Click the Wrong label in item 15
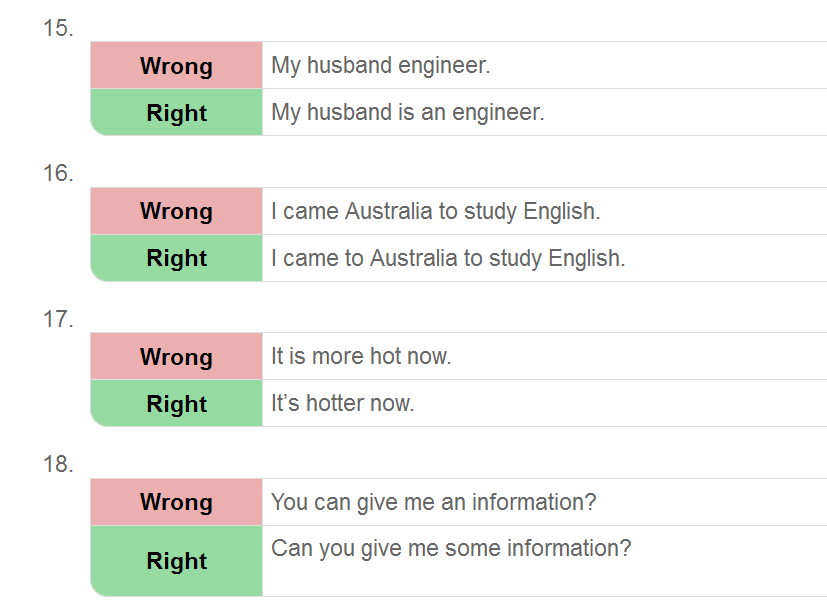This screenshot has height=613, width=827. (176, 66)
